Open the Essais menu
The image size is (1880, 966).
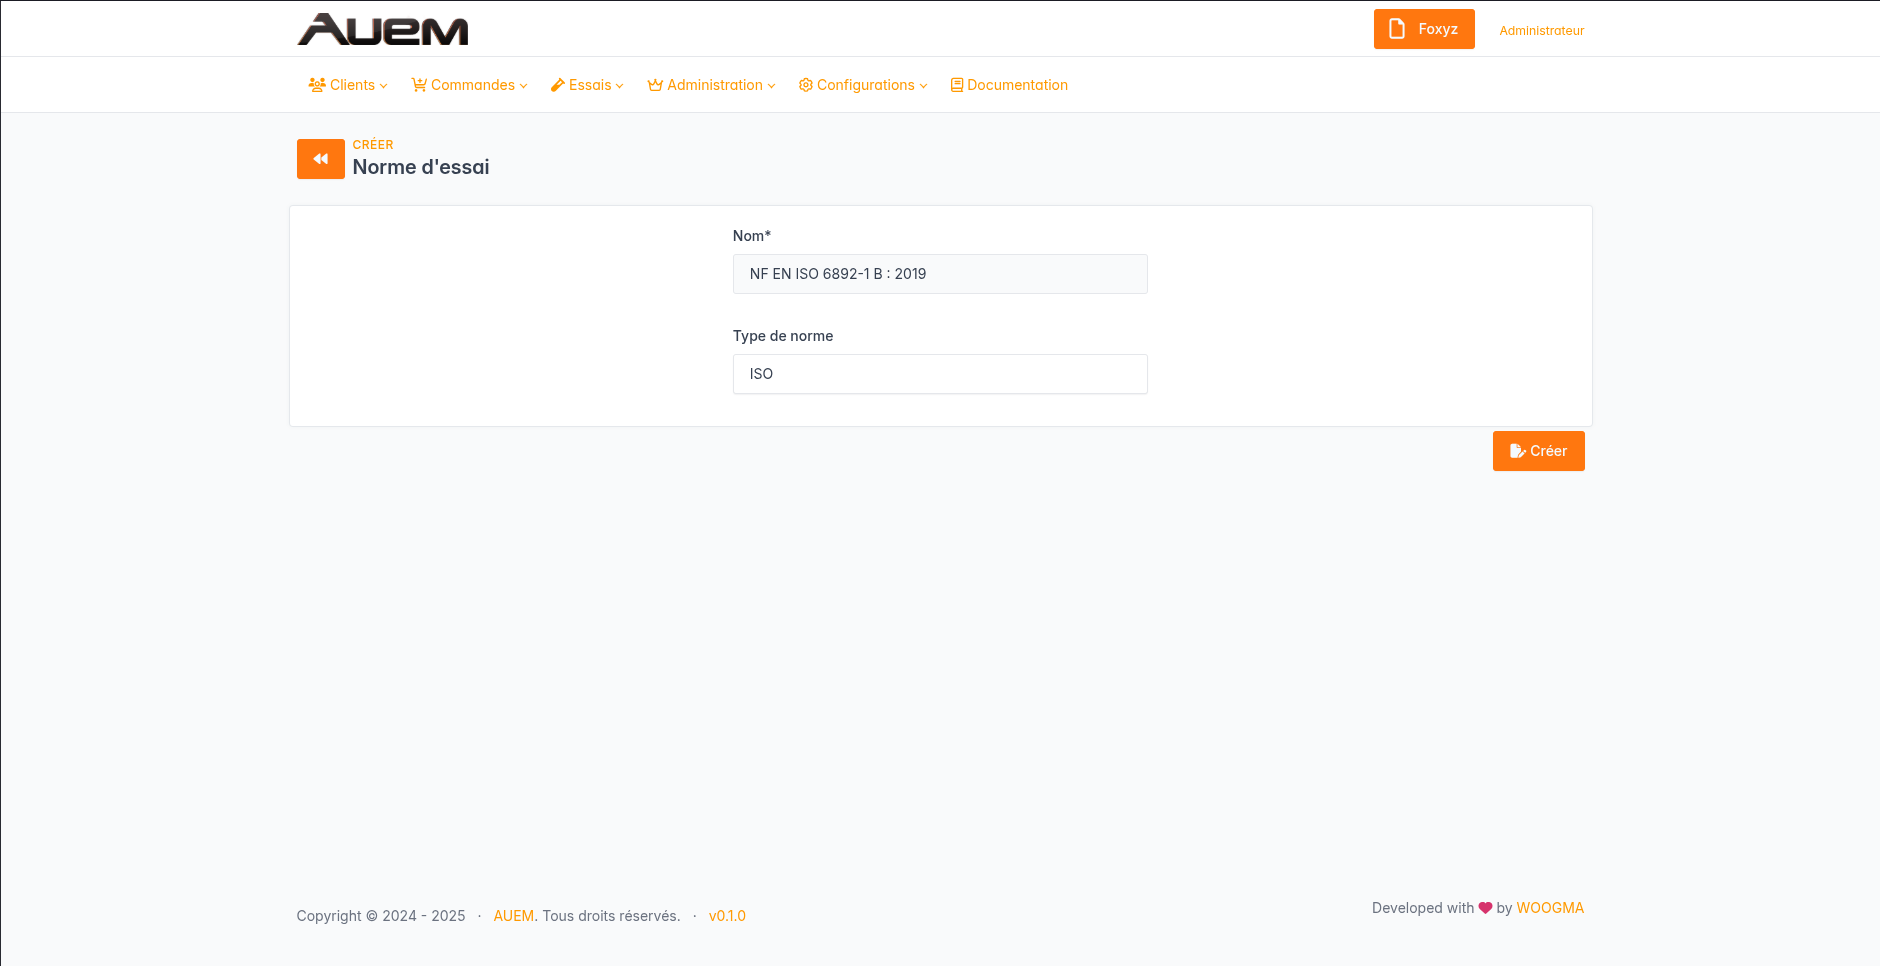(590, 85)
